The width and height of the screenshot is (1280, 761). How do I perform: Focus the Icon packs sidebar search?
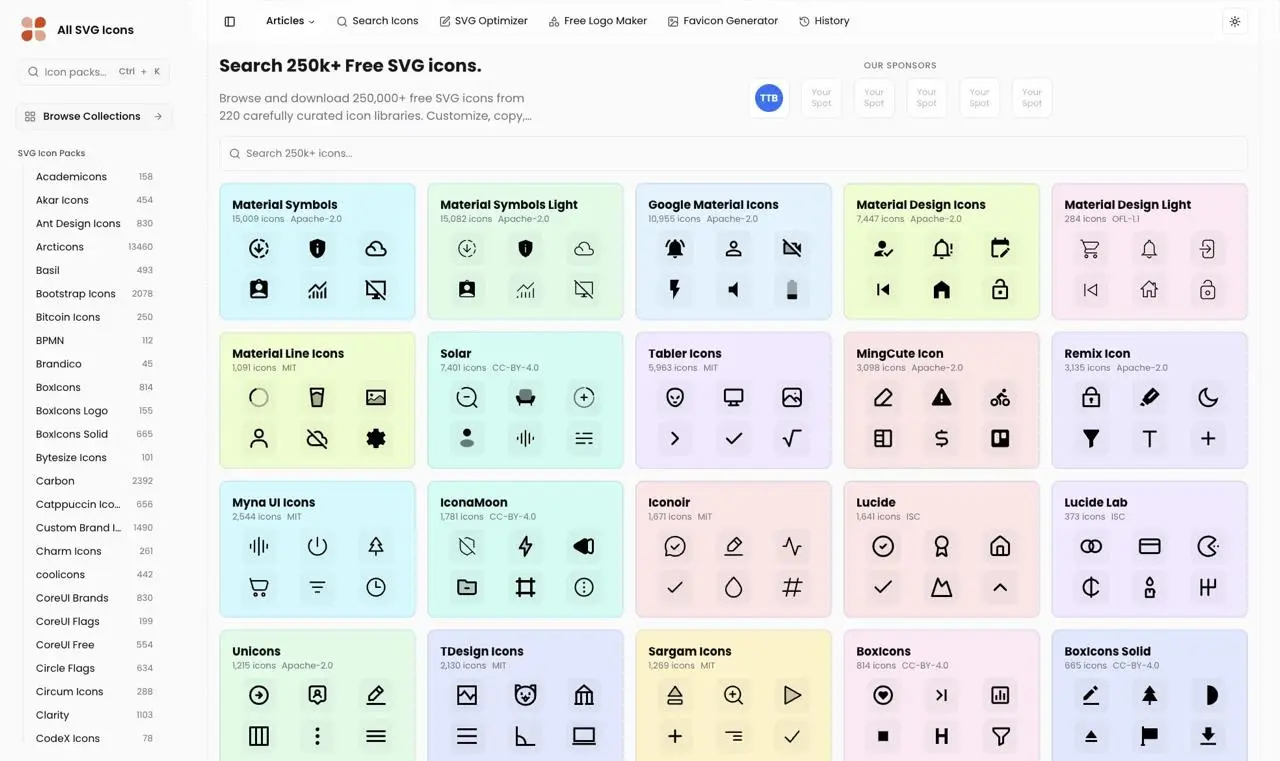pos(93,72)
